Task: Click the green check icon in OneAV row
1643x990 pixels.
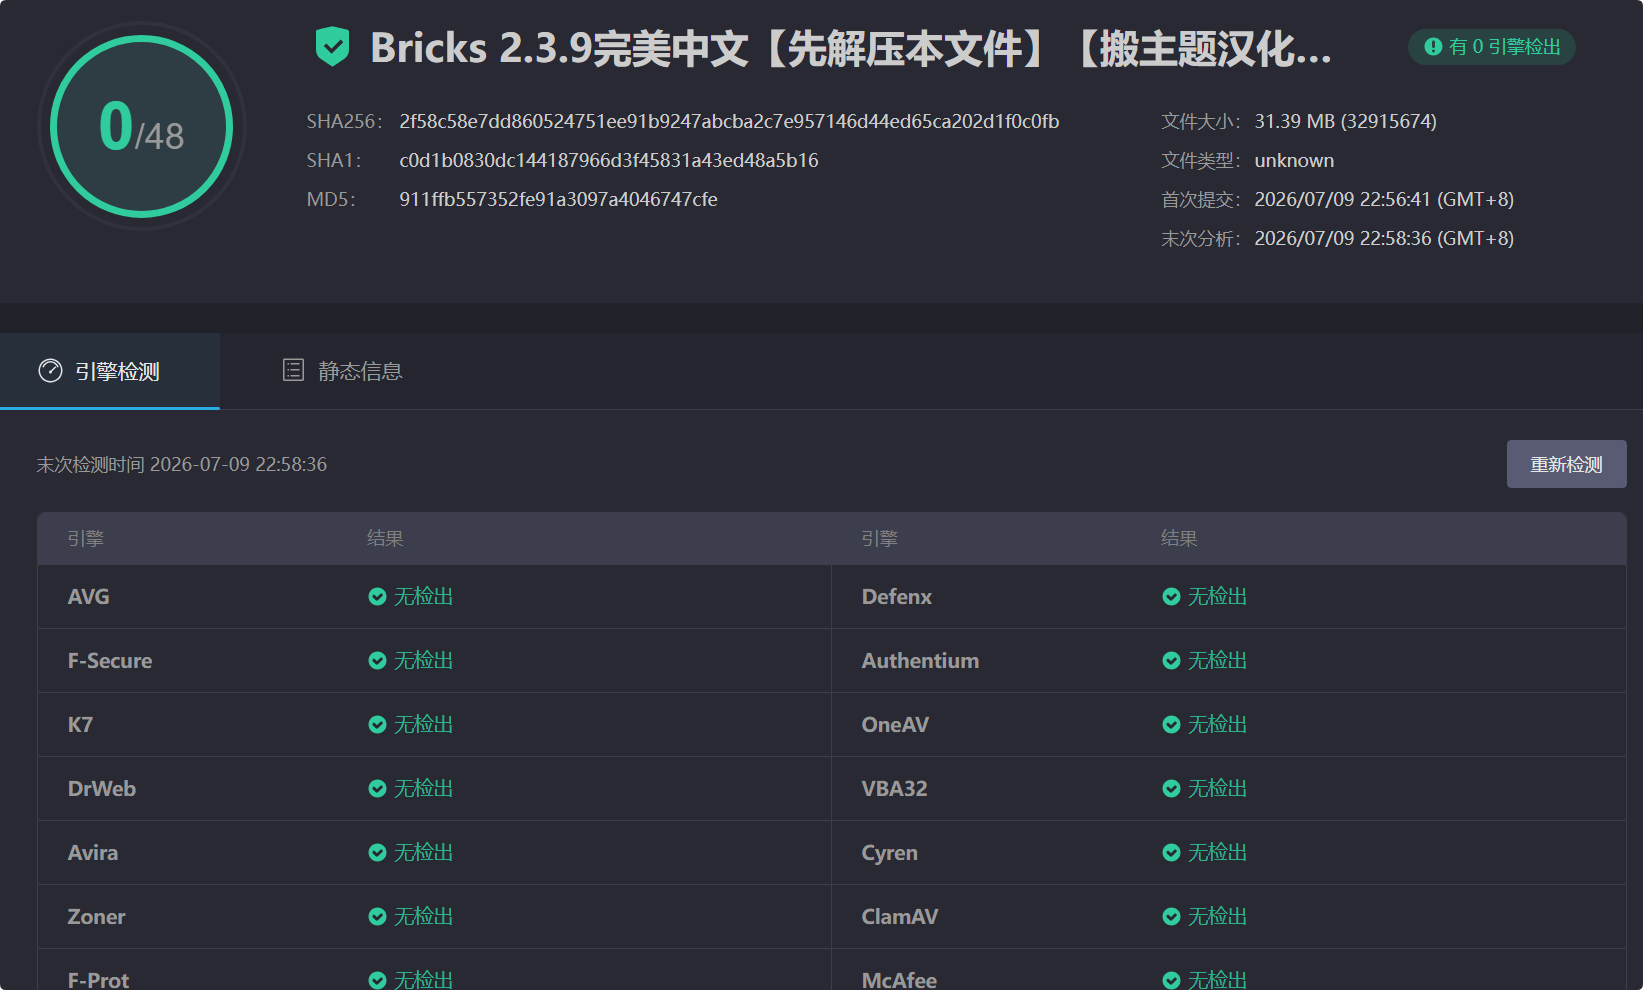Action: point(1171,725)
